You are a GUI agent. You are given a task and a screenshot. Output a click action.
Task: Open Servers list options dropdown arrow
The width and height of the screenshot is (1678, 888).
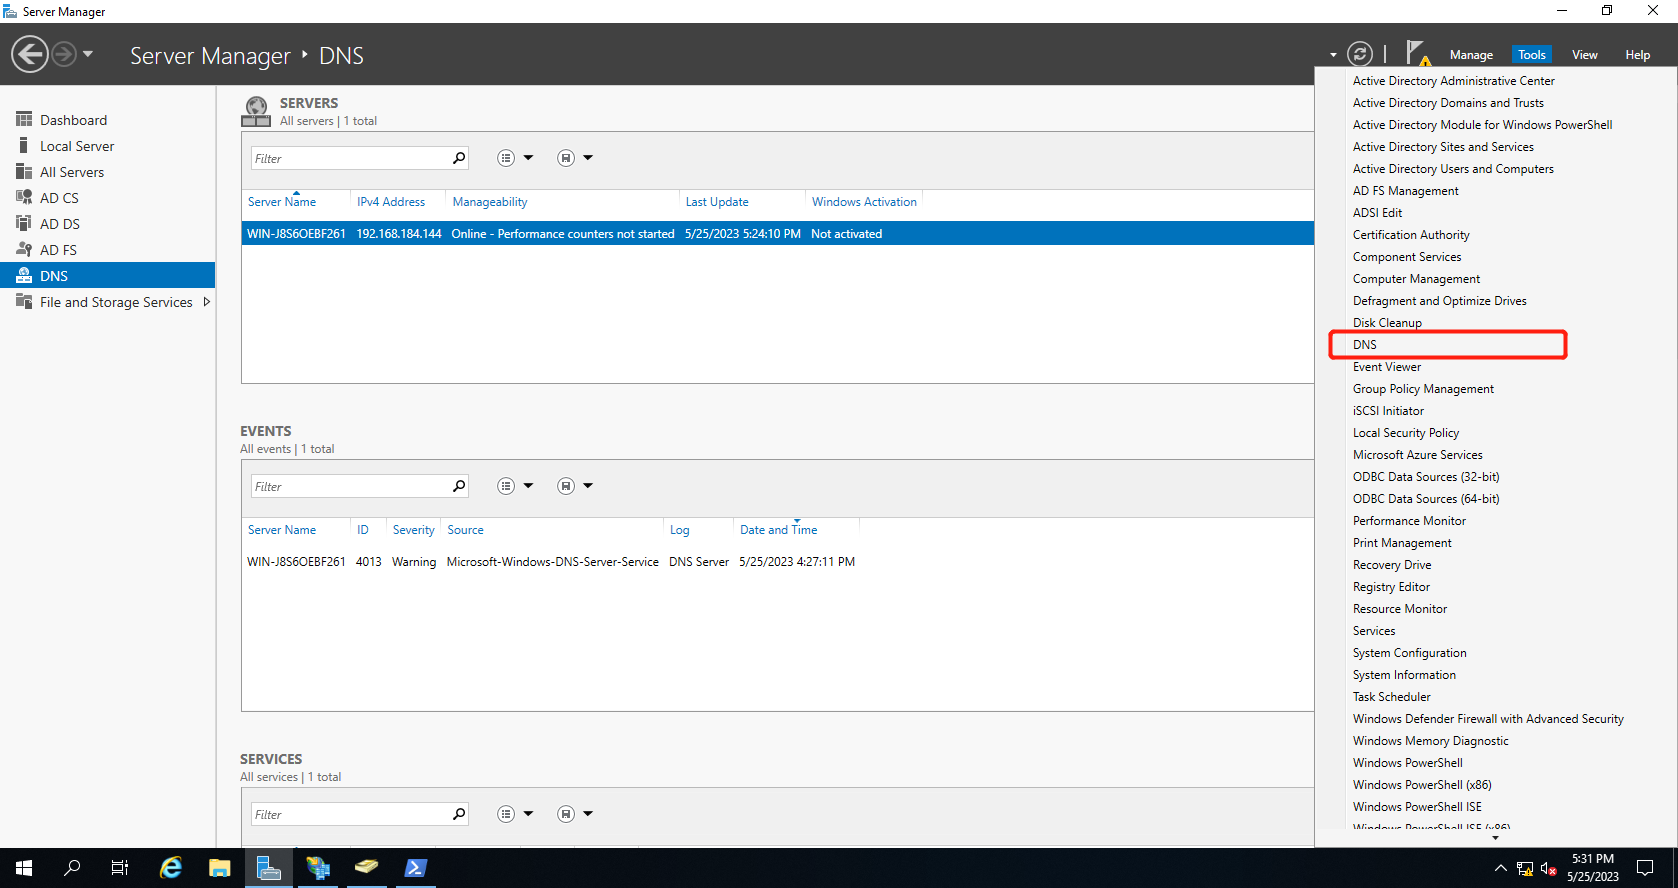pos(528,158)
